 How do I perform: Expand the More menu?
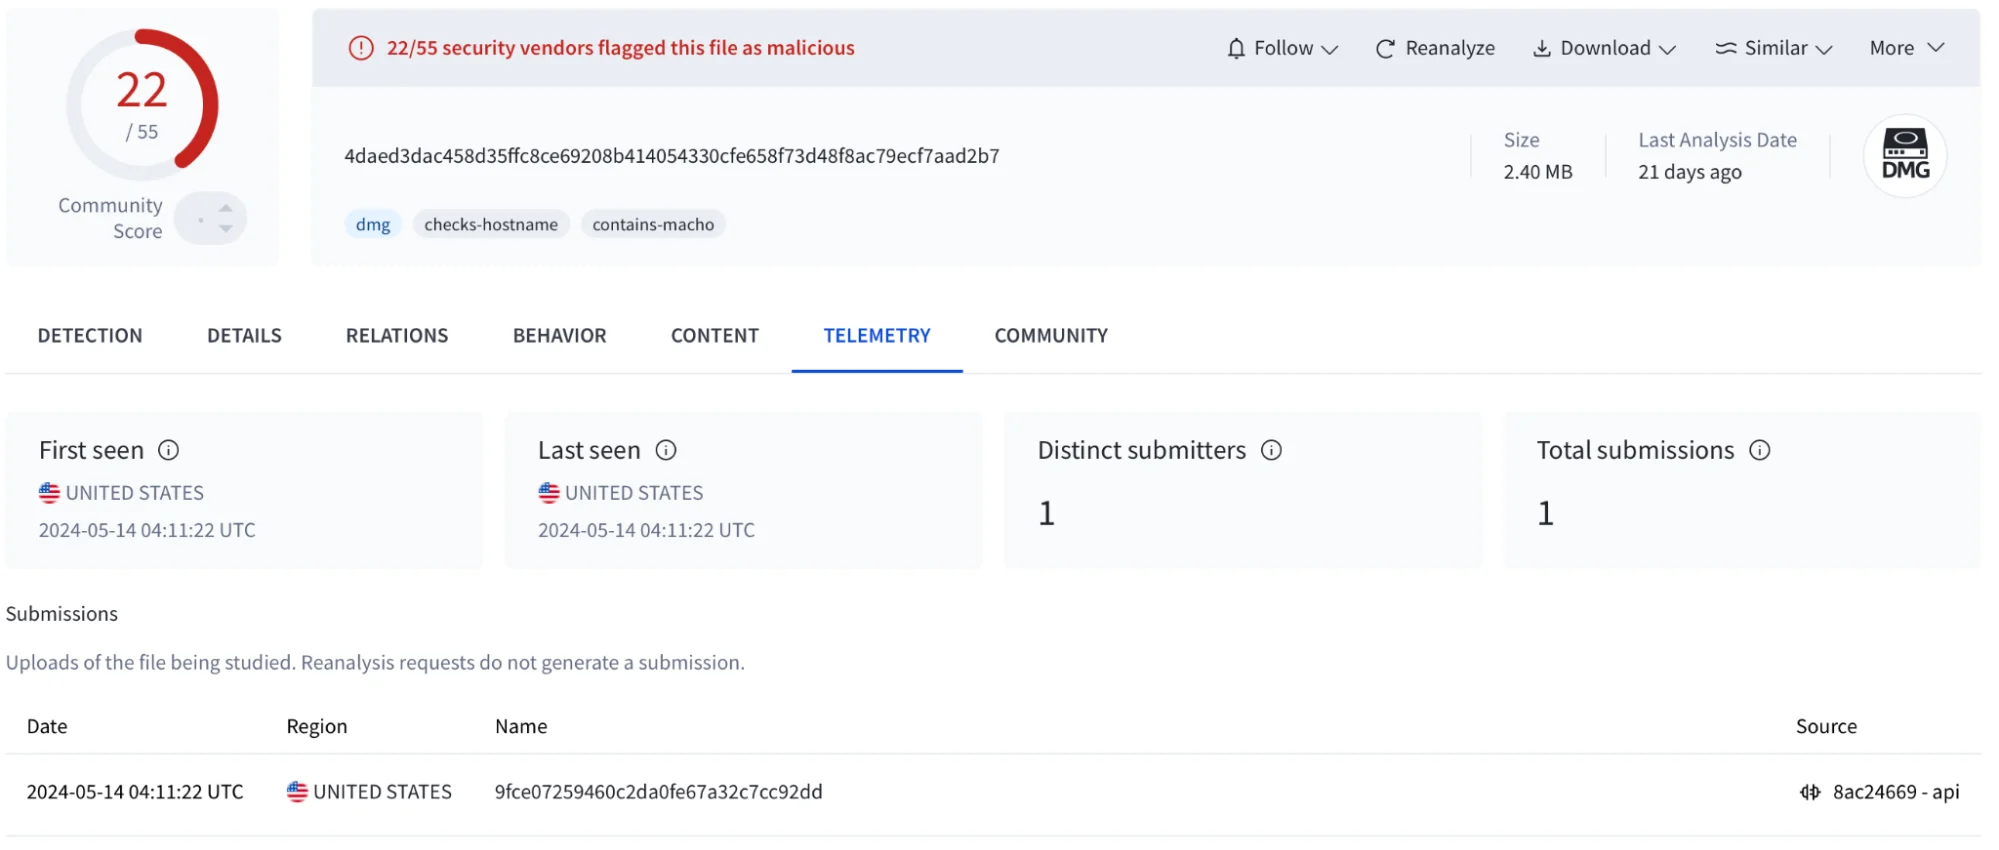coord(1907,48)
